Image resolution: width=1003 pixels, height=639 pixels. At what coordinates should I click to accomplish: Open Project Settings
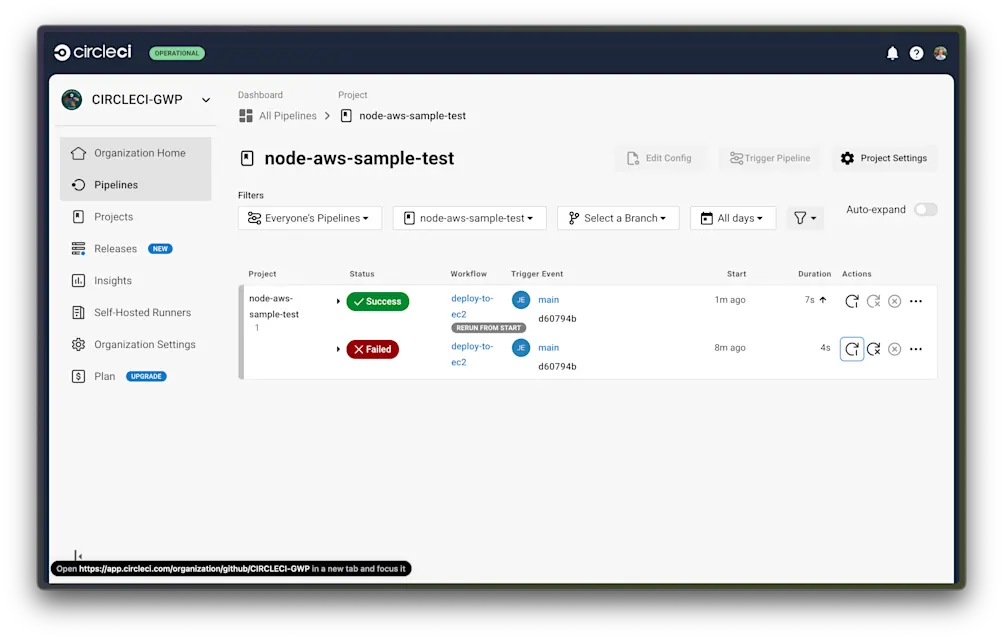(885, 158)
